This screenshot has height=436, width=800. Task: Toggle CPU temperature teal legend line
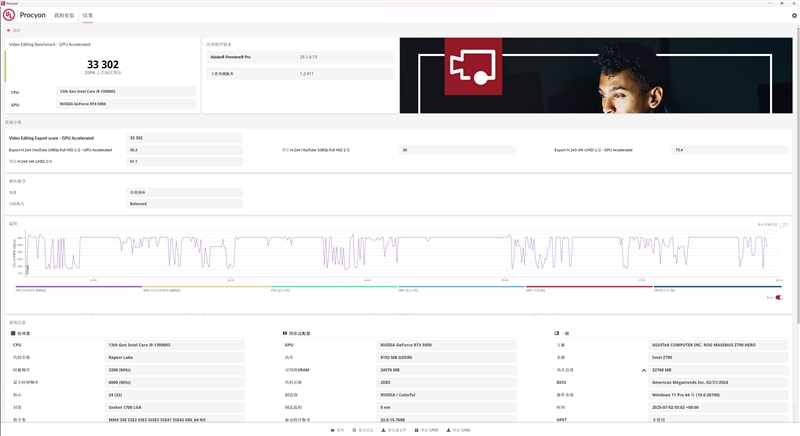(334, 287)
